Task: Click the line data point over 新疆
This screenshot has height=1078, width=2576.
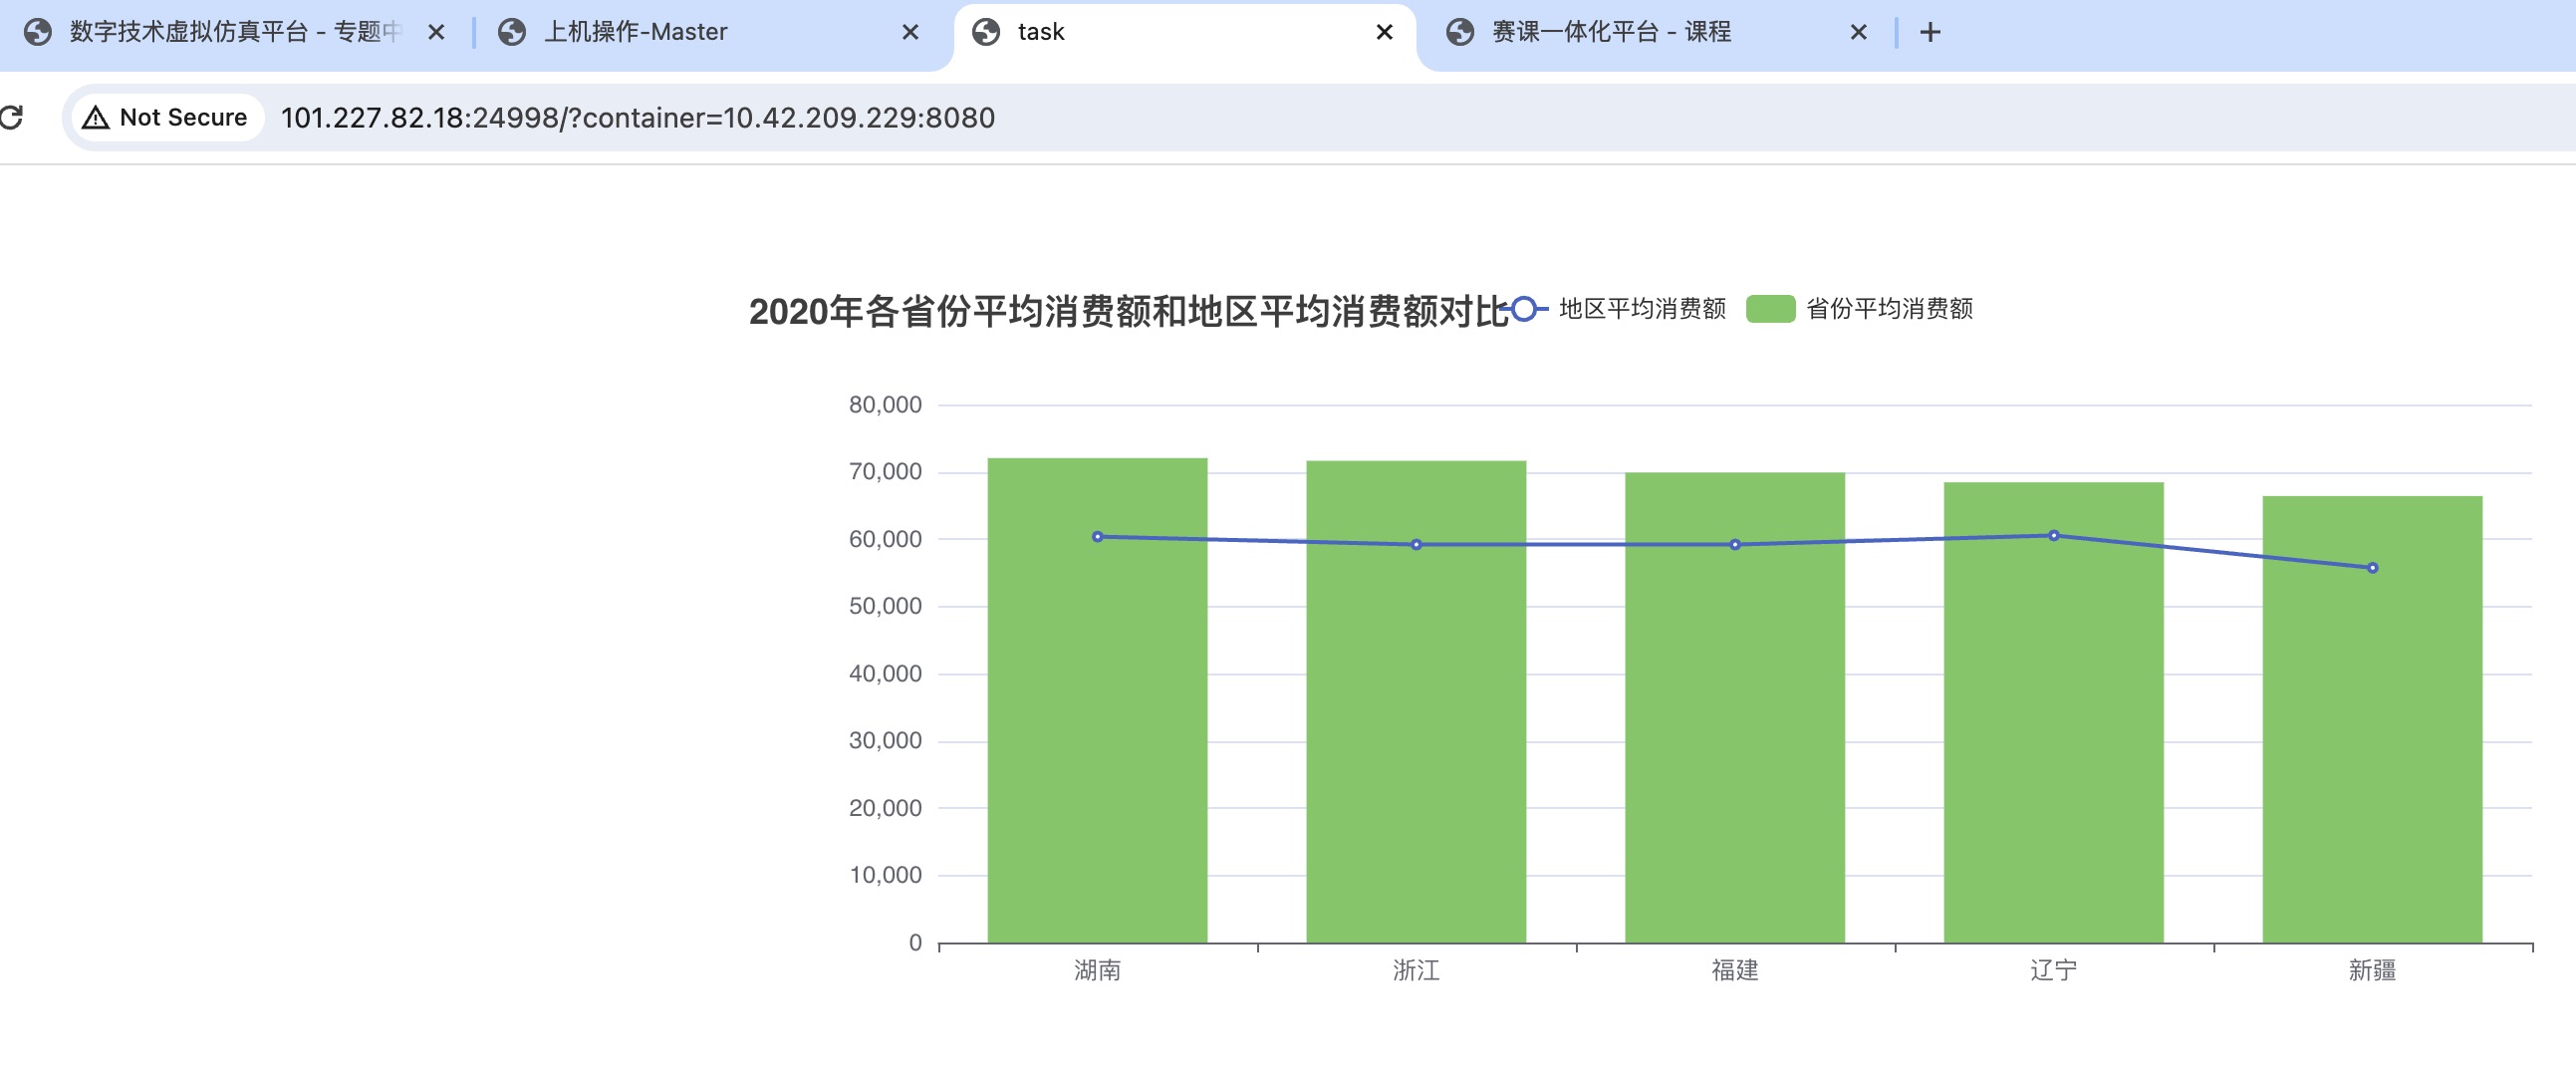Action: click(x=2372, y=568)
